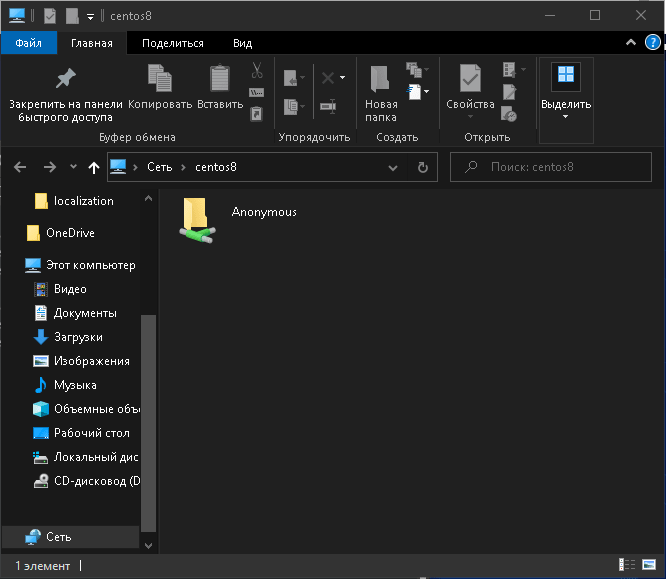Select Сеть in the address breadcrumb

(159, 167)
